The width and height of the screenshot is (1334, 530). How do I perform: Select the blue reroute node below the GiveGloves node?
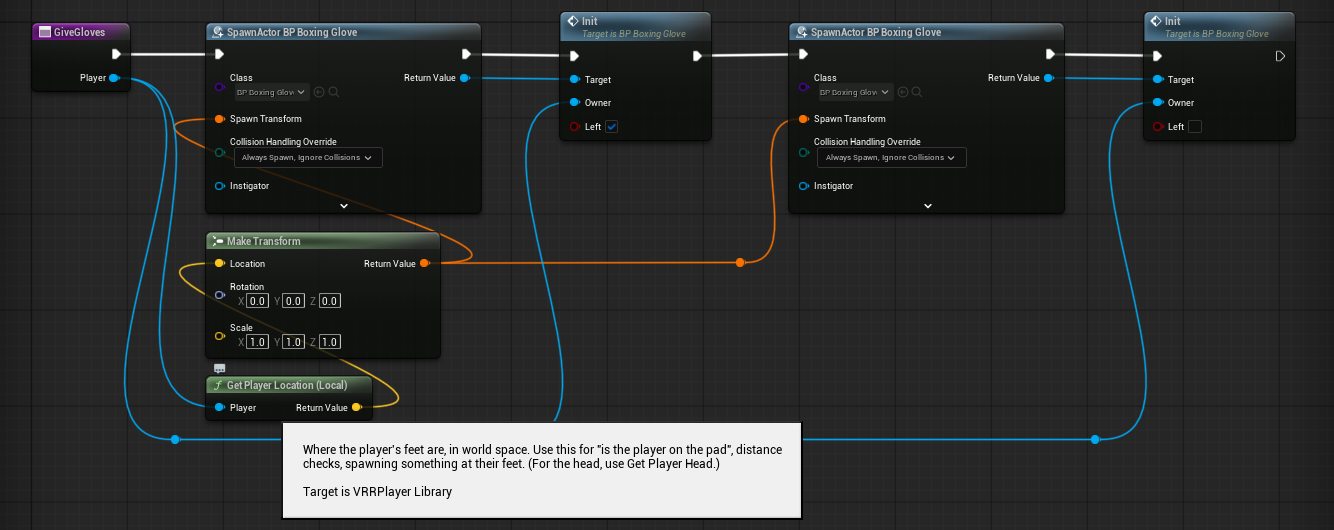[175, 439]
